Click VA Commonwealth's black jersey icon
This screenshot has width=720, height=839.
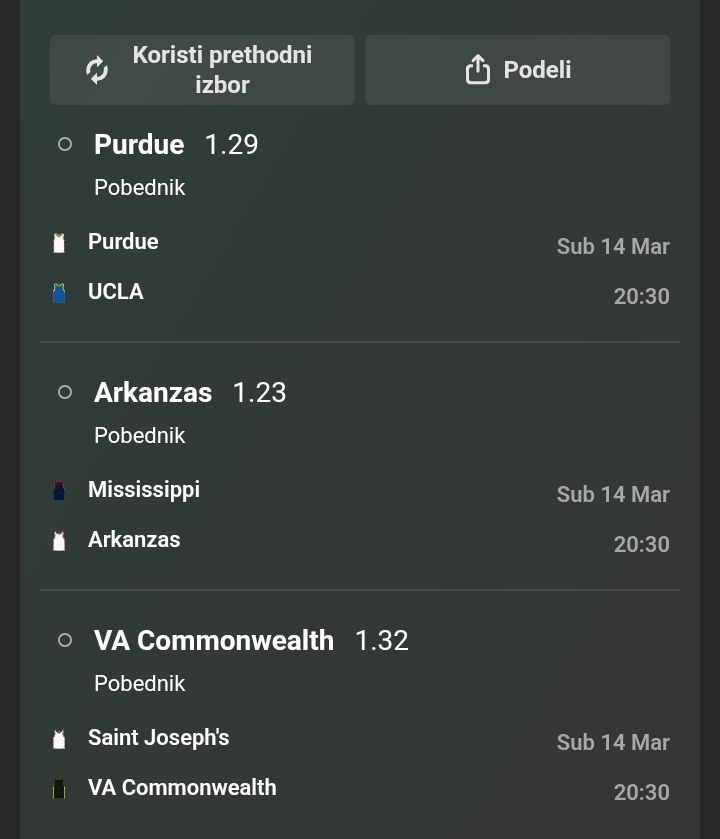[x=59, y=789]
